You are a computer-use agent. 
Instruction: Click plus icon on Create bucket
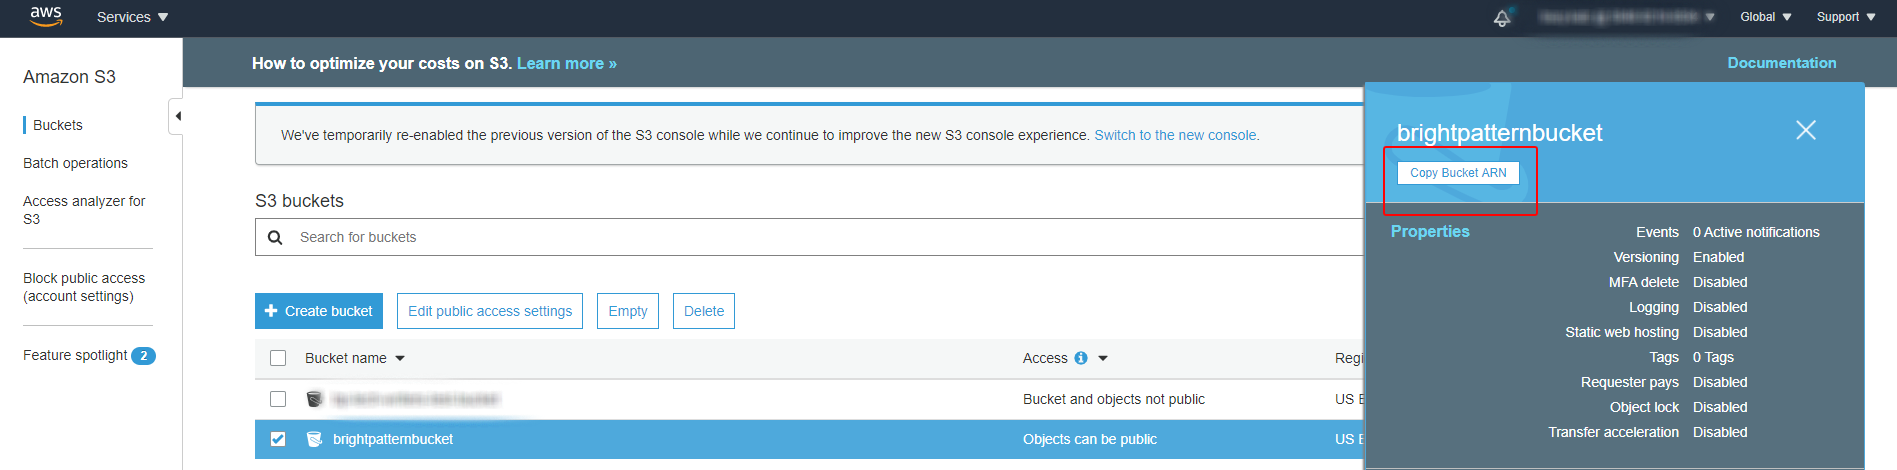(271, 311)
